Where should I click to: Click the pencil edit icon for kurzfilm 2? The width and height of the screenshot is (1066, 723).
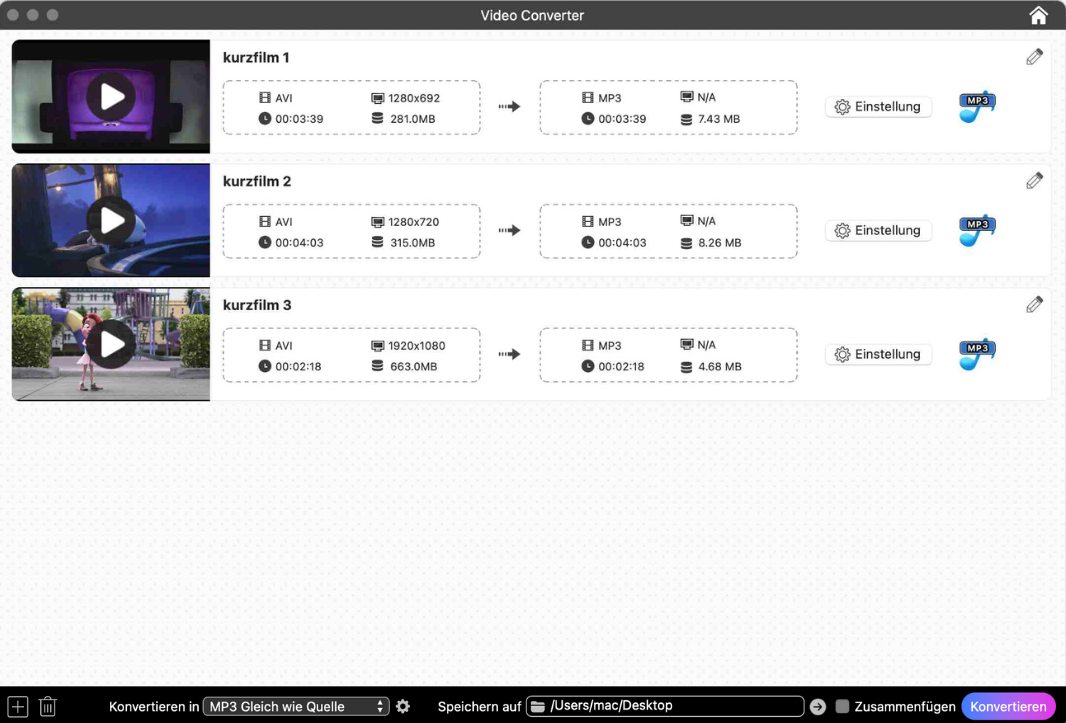[1034, 180]
